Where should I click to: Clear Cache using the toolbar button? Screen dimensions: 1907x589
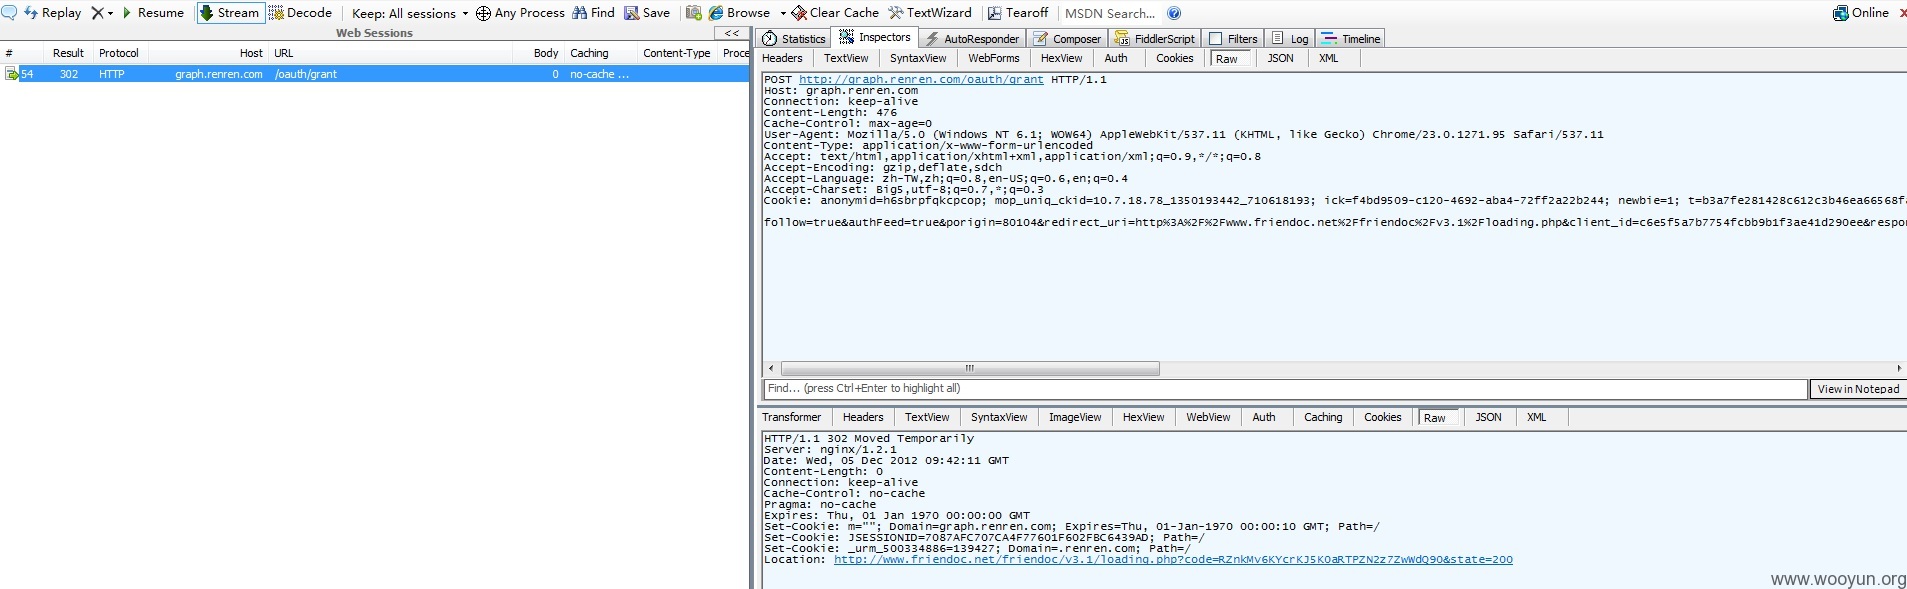pyautogui.click(x=835, y=13)
